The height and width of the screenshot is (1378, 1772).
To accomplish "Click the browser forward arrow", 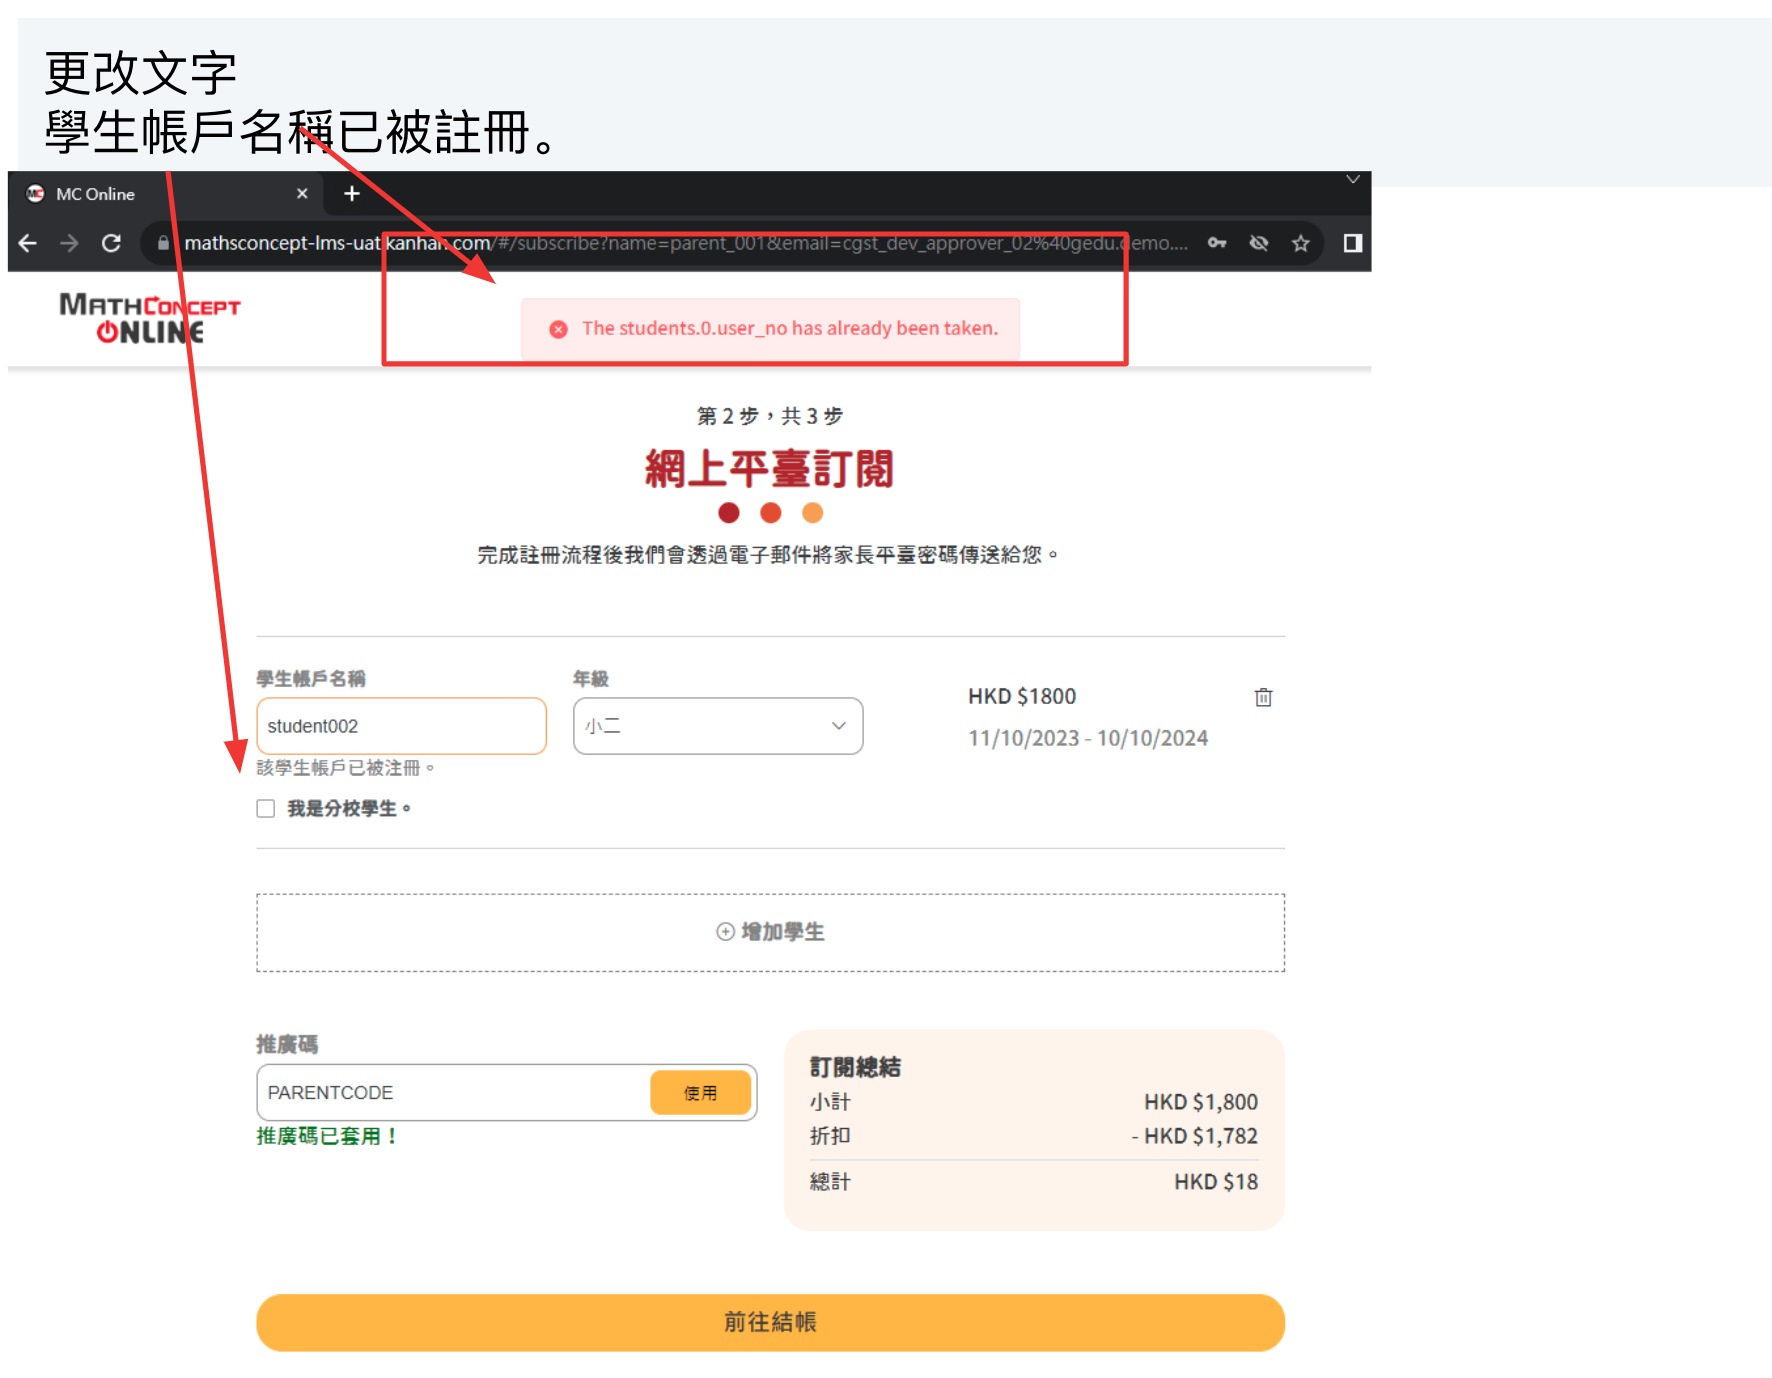I will 69,243.
